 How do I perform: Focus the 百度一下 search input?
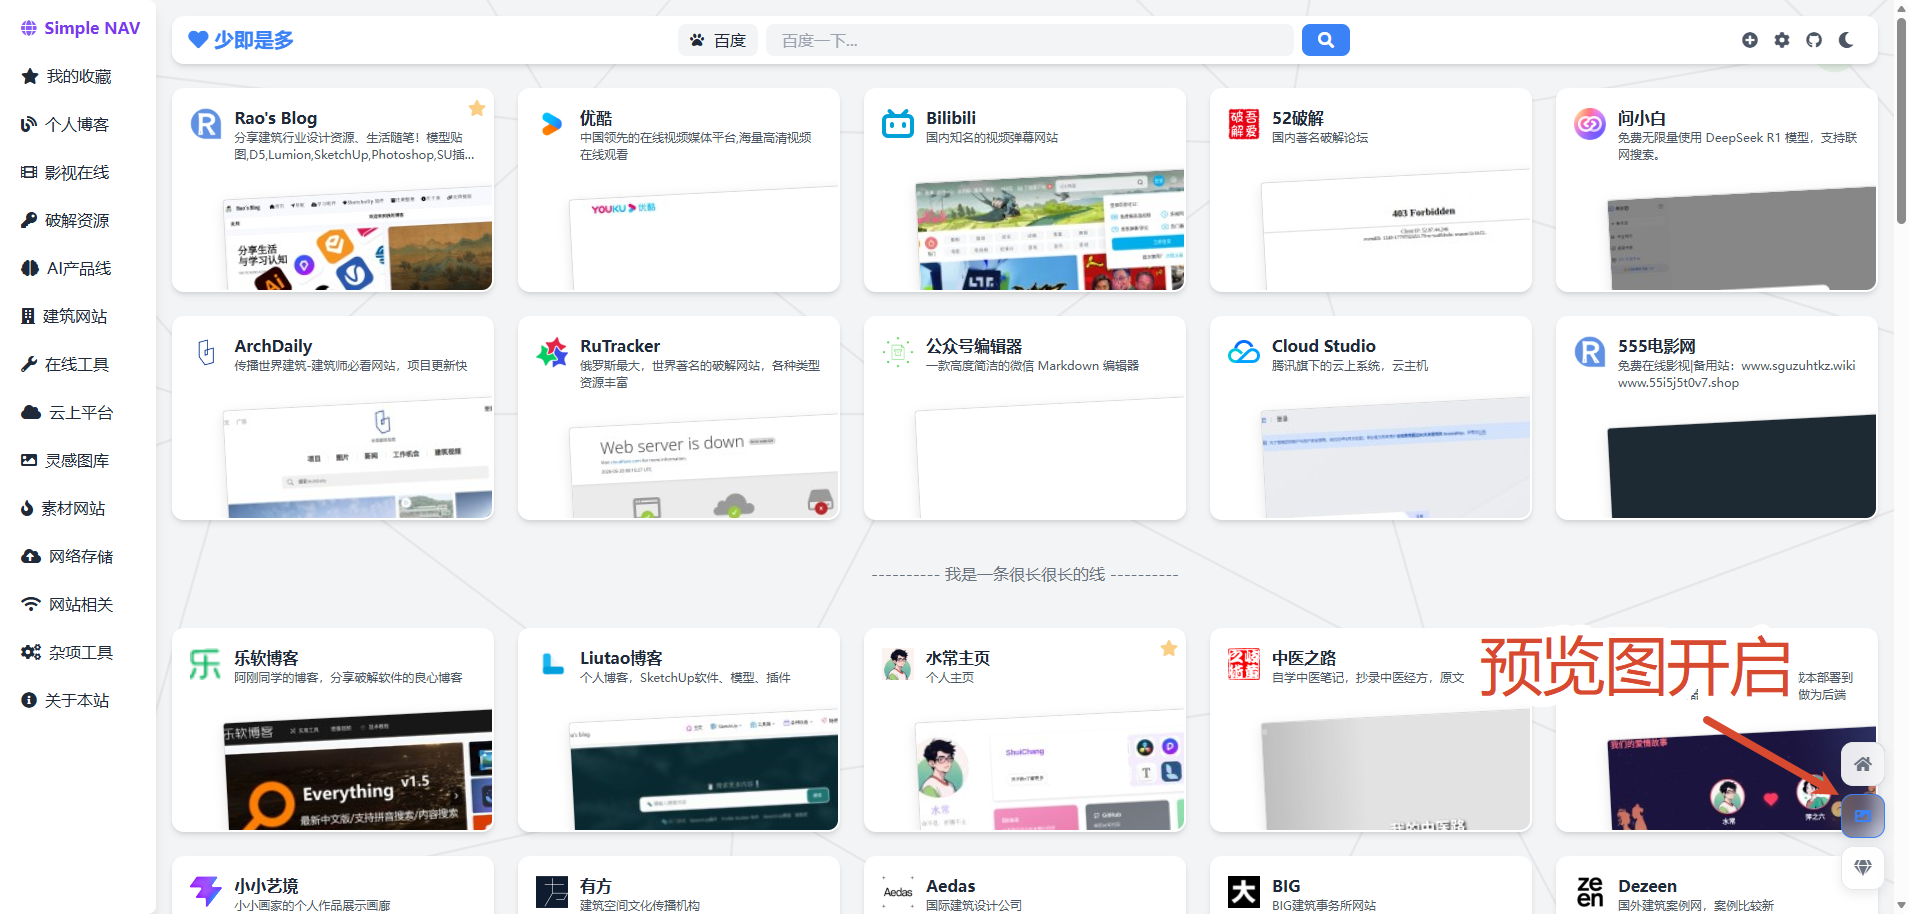[x=1029, y=40]
